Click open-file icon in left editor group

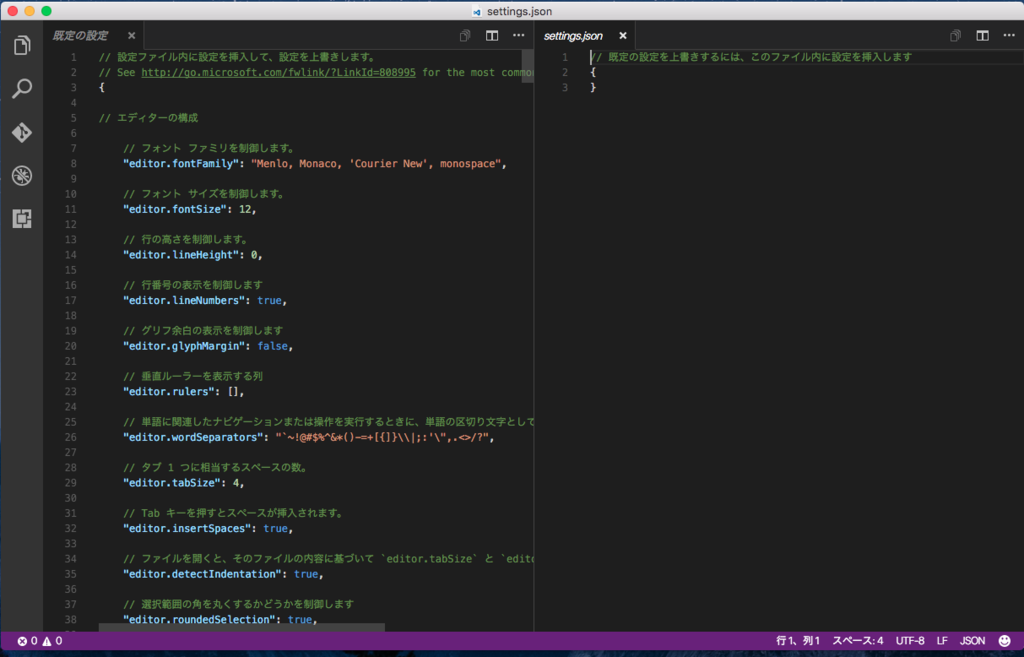point(465,35)
